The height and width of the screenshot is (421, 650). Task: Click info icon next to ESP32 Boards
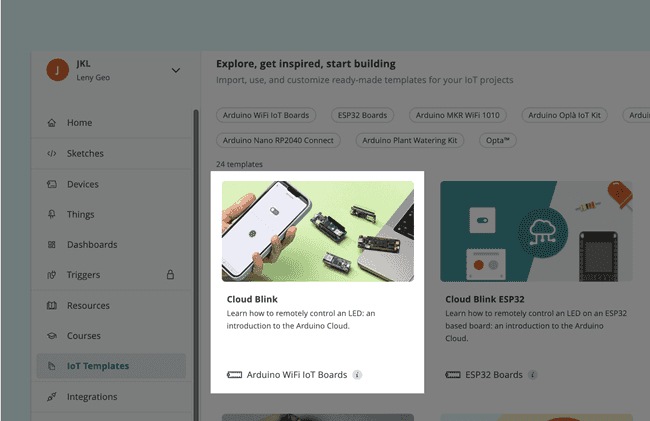pos(532,375)
